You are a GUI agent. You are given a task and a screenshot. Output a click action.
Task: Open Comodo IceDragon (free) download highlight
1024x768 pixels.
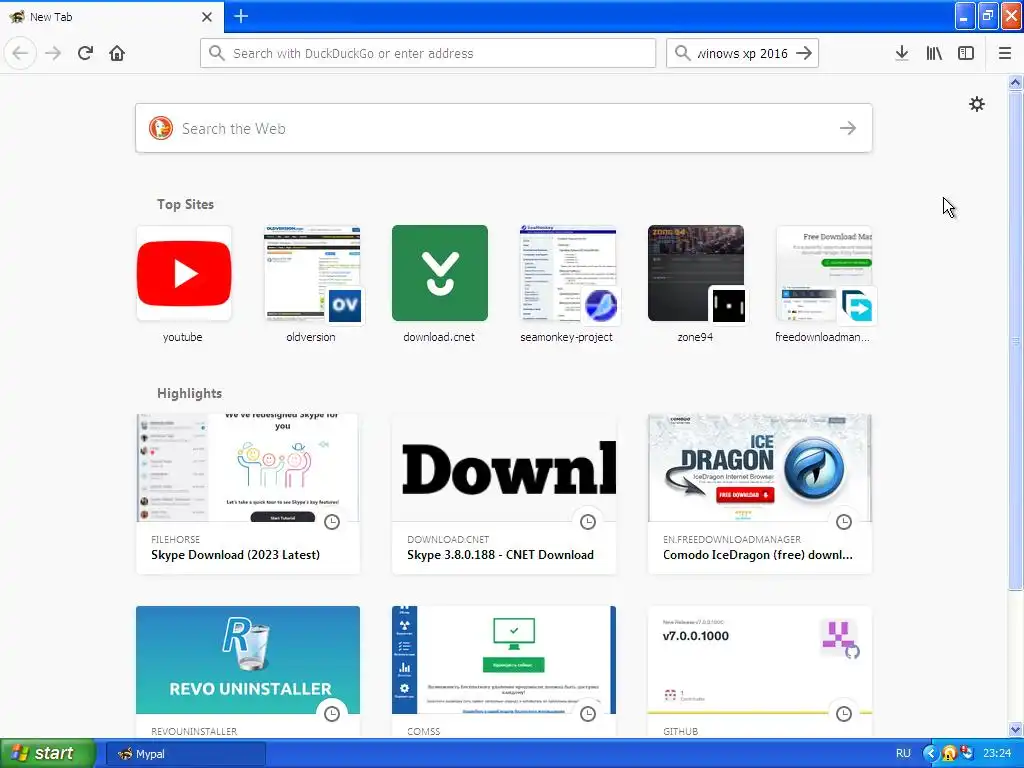[760, 494]
